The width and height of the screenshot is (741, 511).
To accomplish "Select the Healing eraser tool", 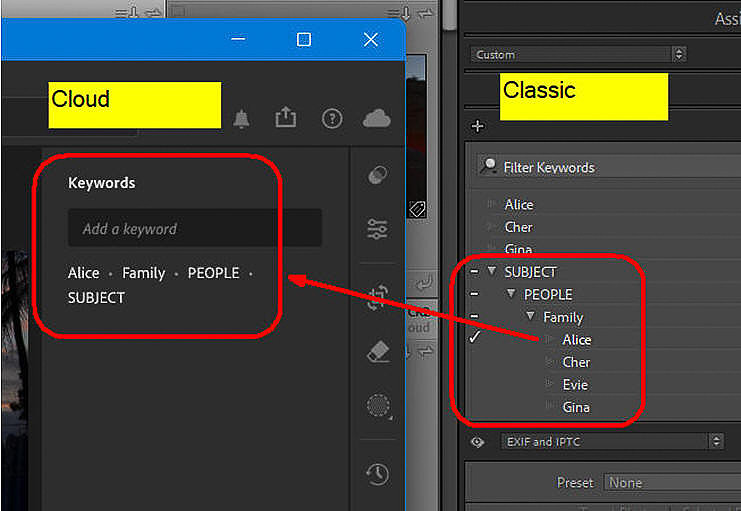I will tap(379, 352).
